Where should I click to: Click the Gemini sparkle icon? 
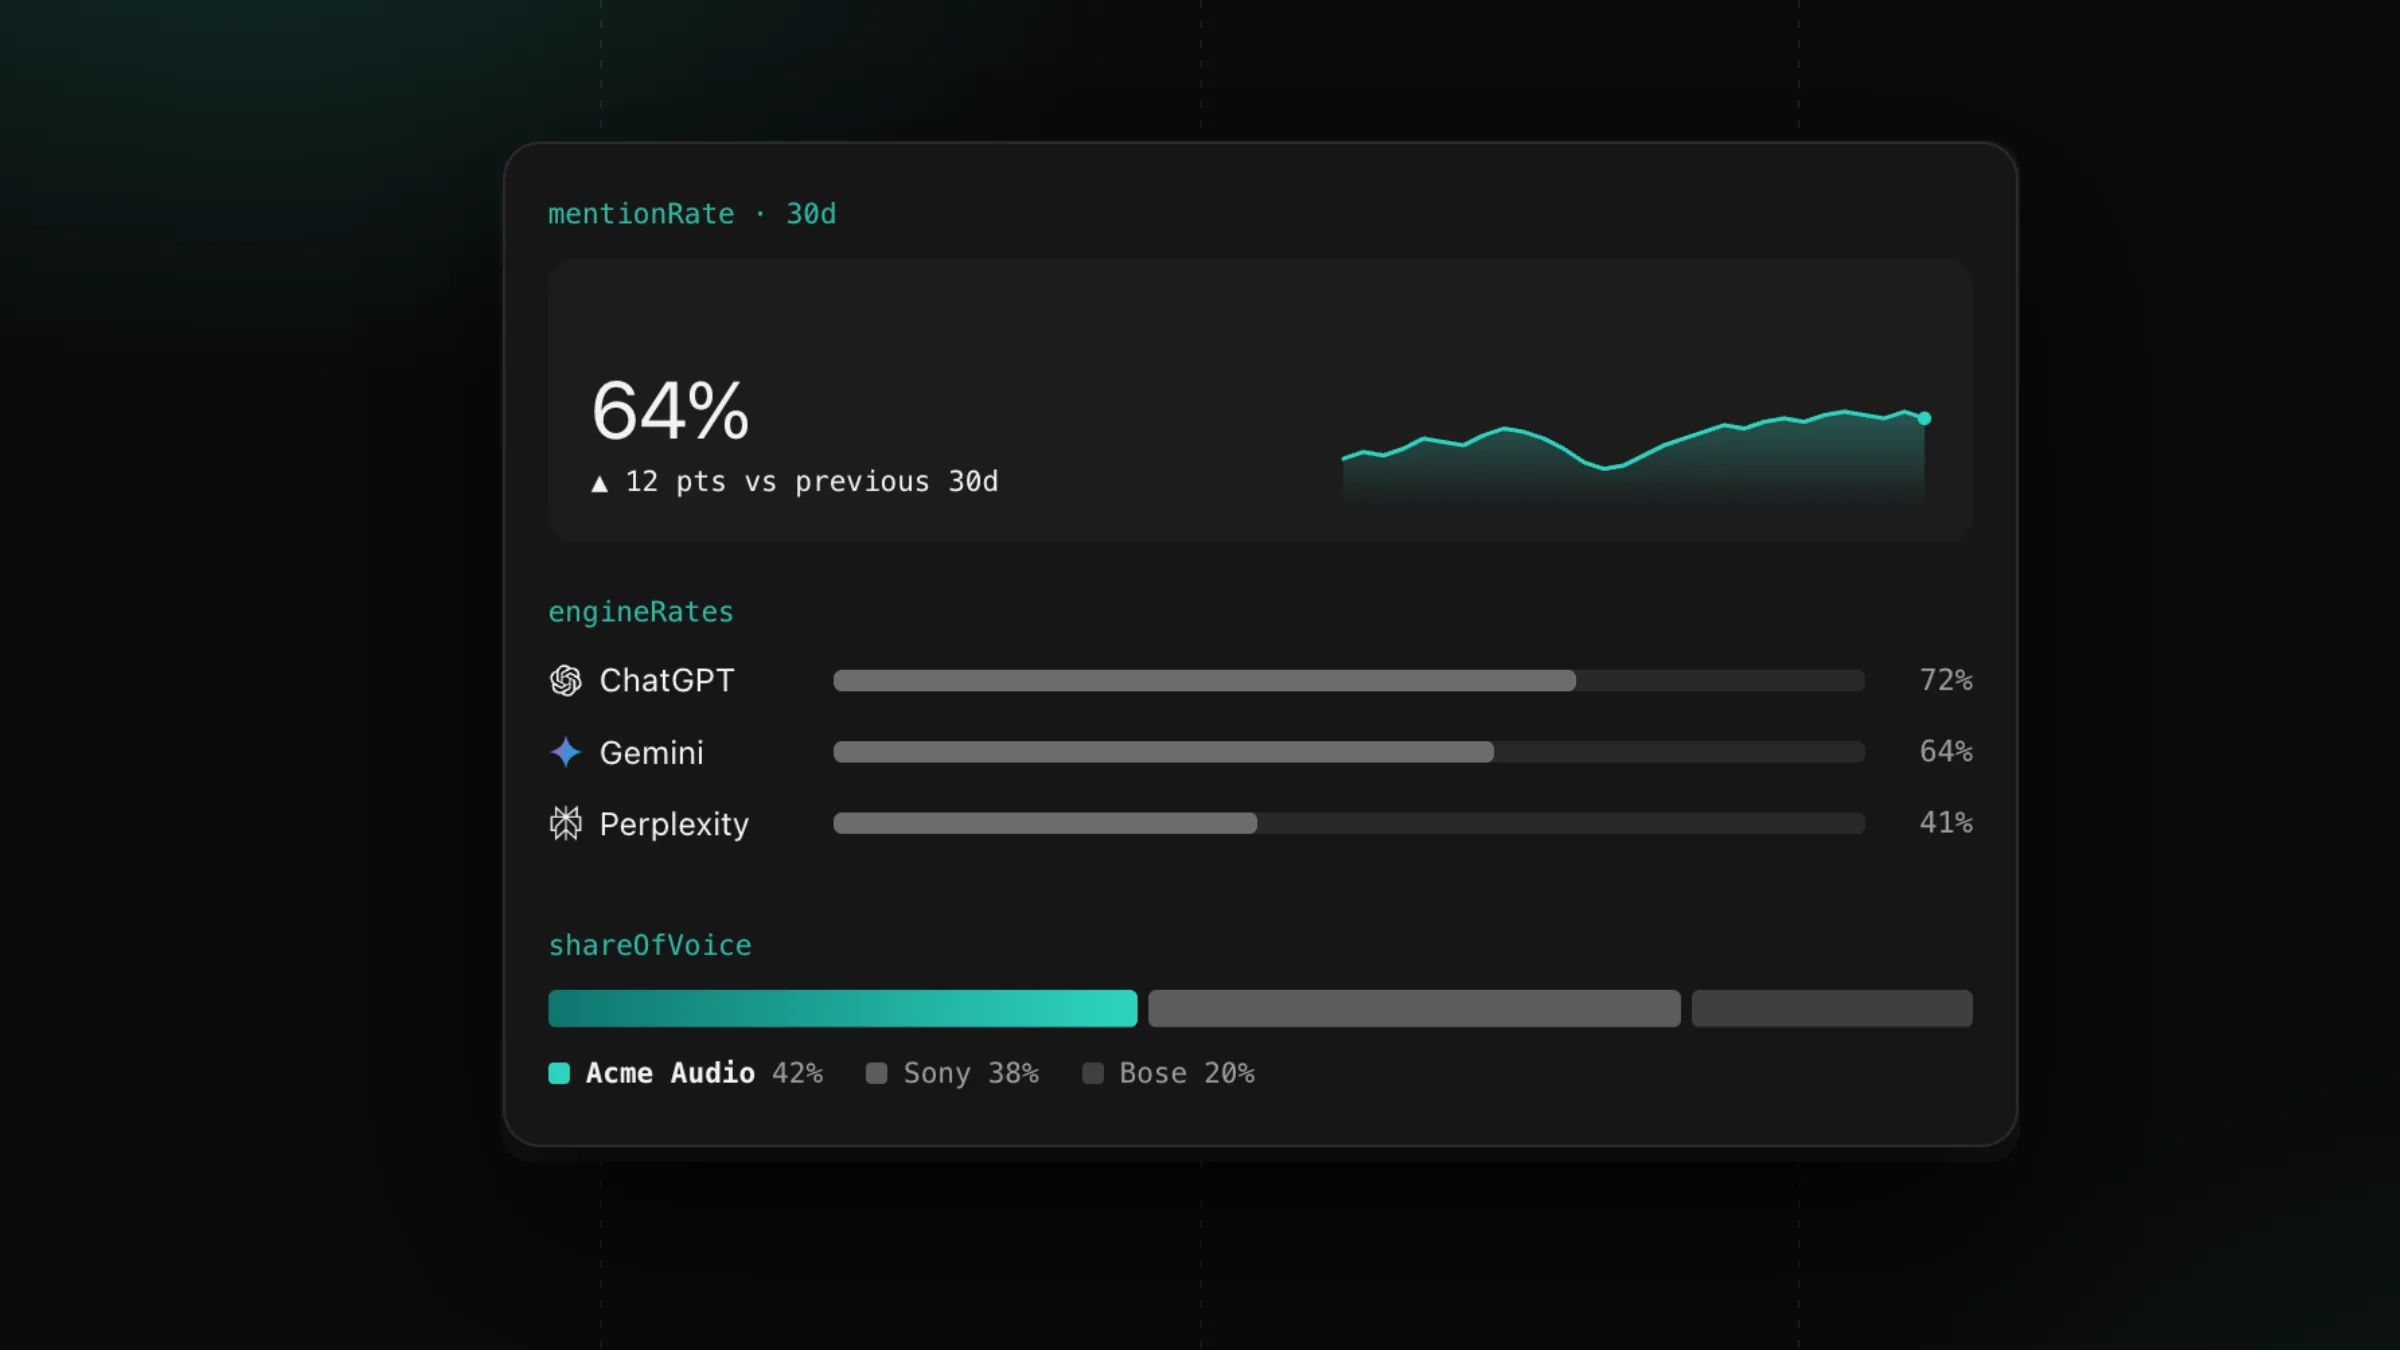pyautogui.click(x=566, y=752)
